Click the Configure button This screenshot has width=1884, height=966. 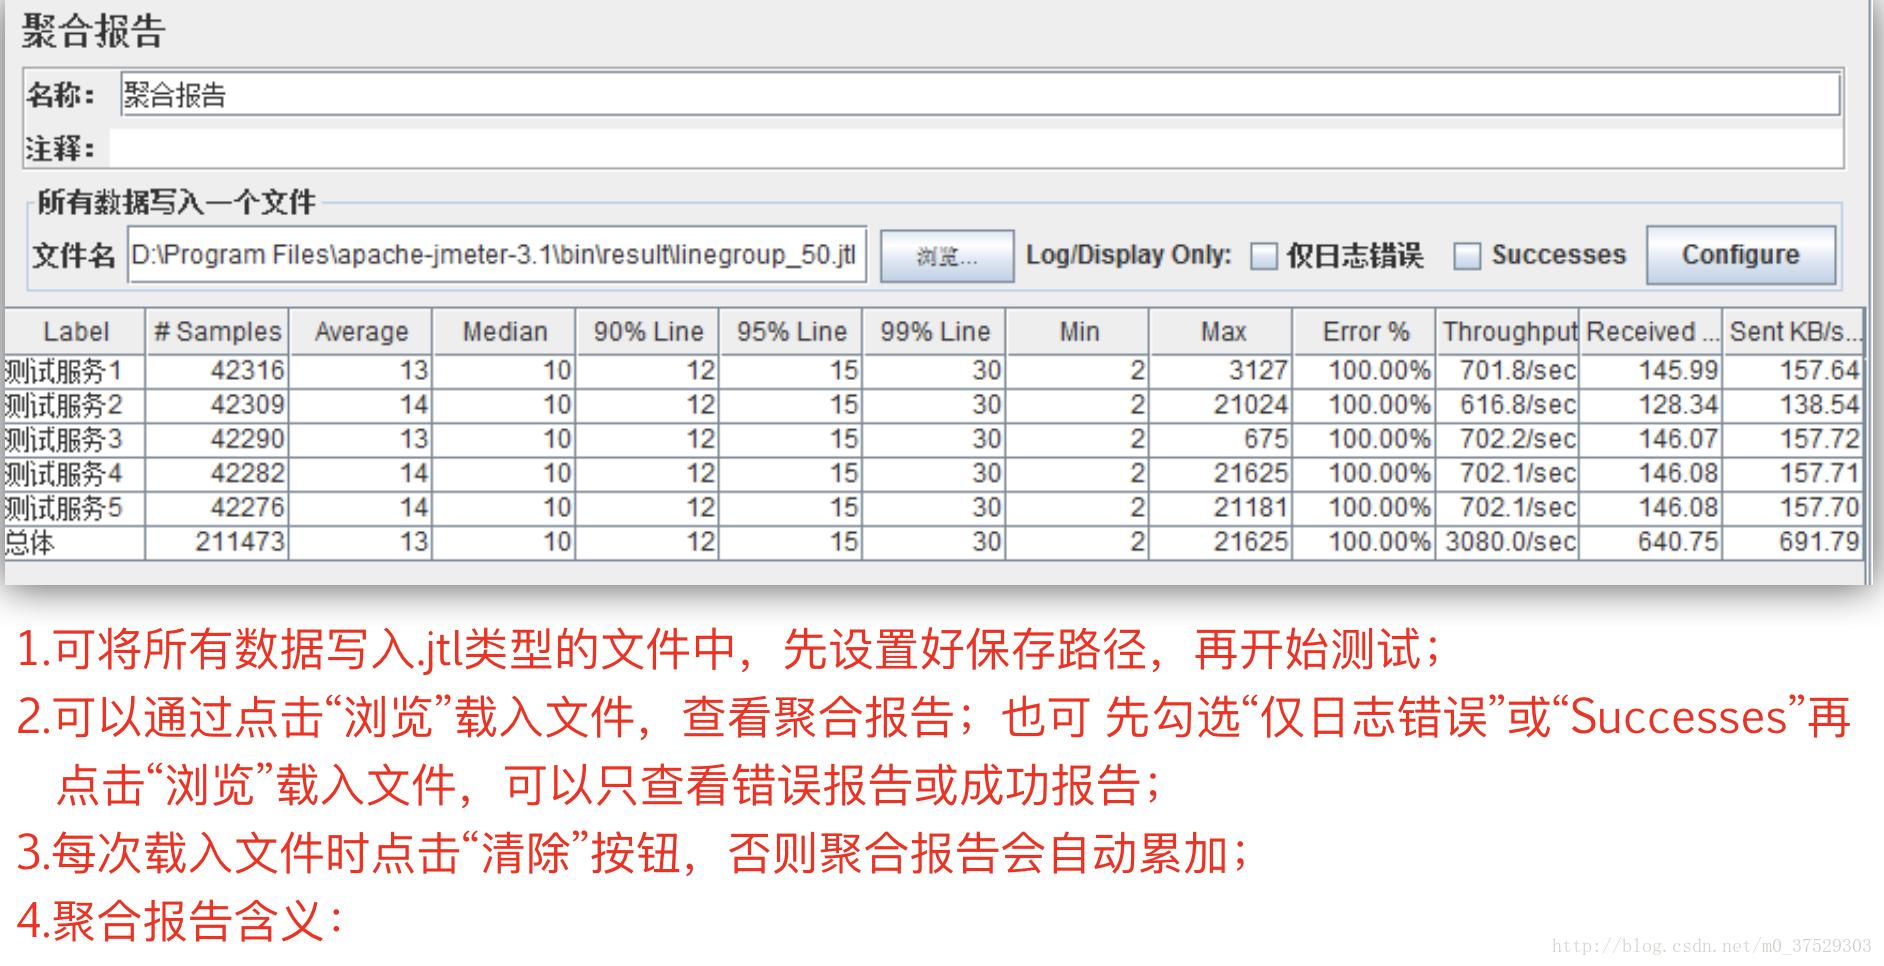1741,256
